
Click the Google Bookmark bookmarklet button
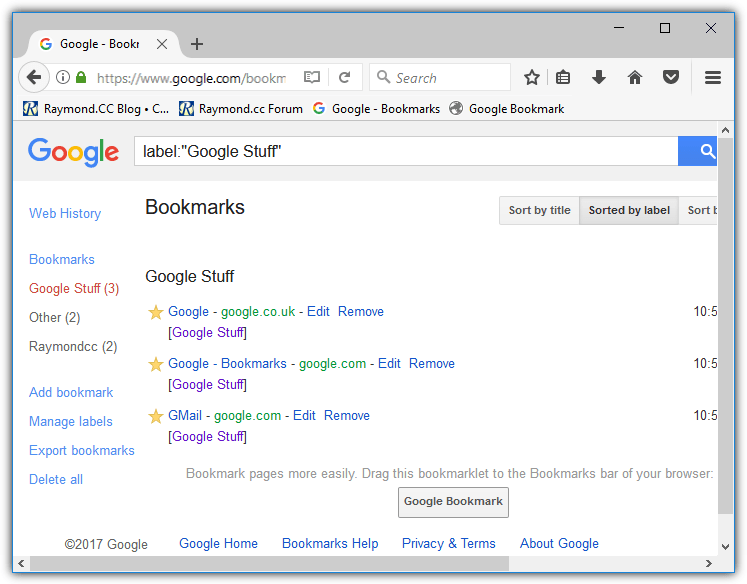(453, 502)
